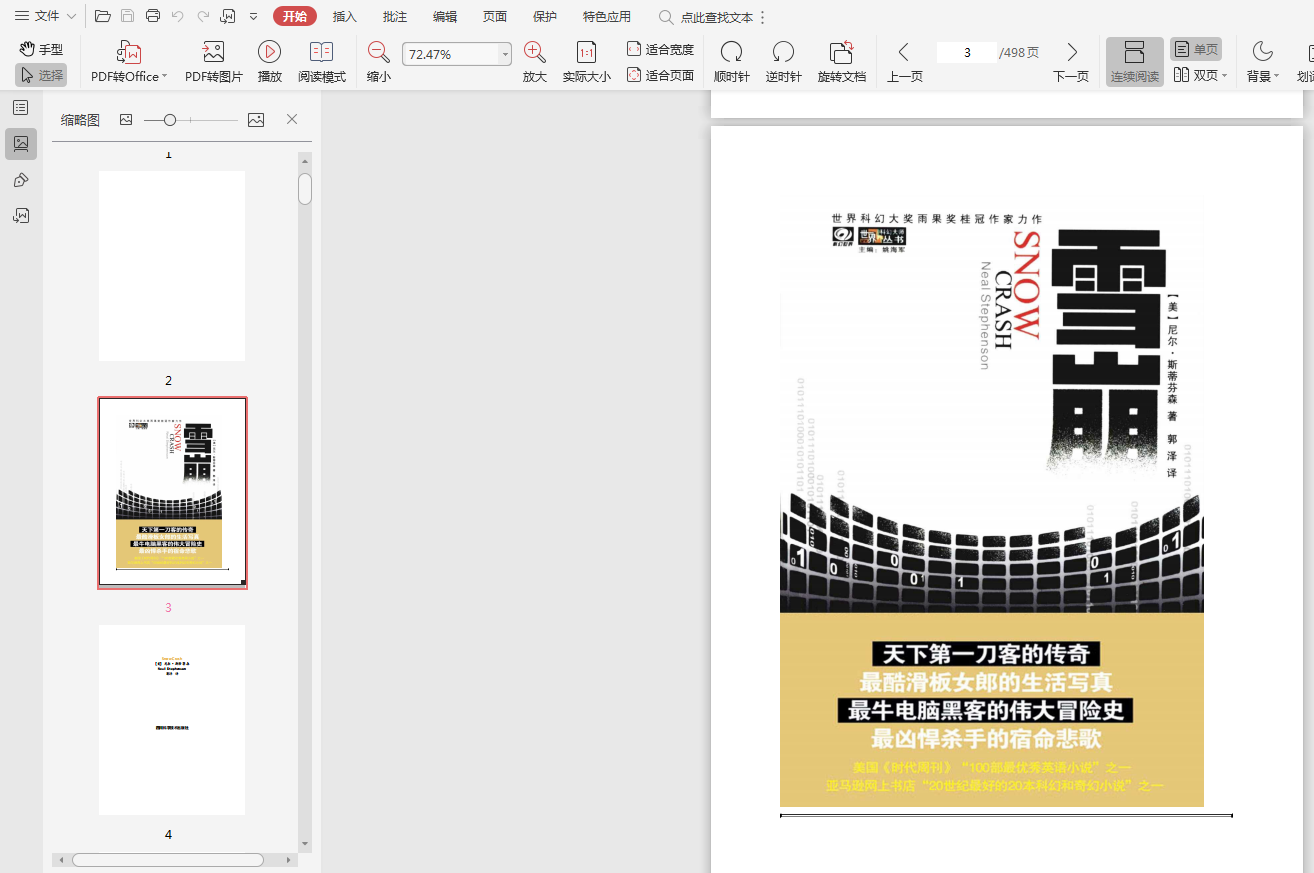Close the 缩略图 thumbnail panel
The width and height of the screenshot is (1314, 873).
[292, 119]
